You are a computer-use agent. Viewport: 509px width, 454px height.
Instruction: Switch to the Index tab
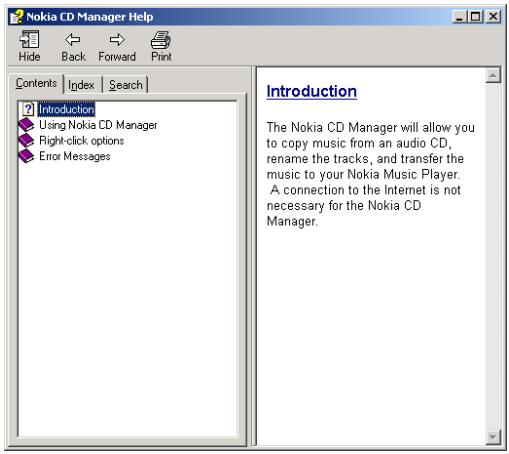(81, 85)
